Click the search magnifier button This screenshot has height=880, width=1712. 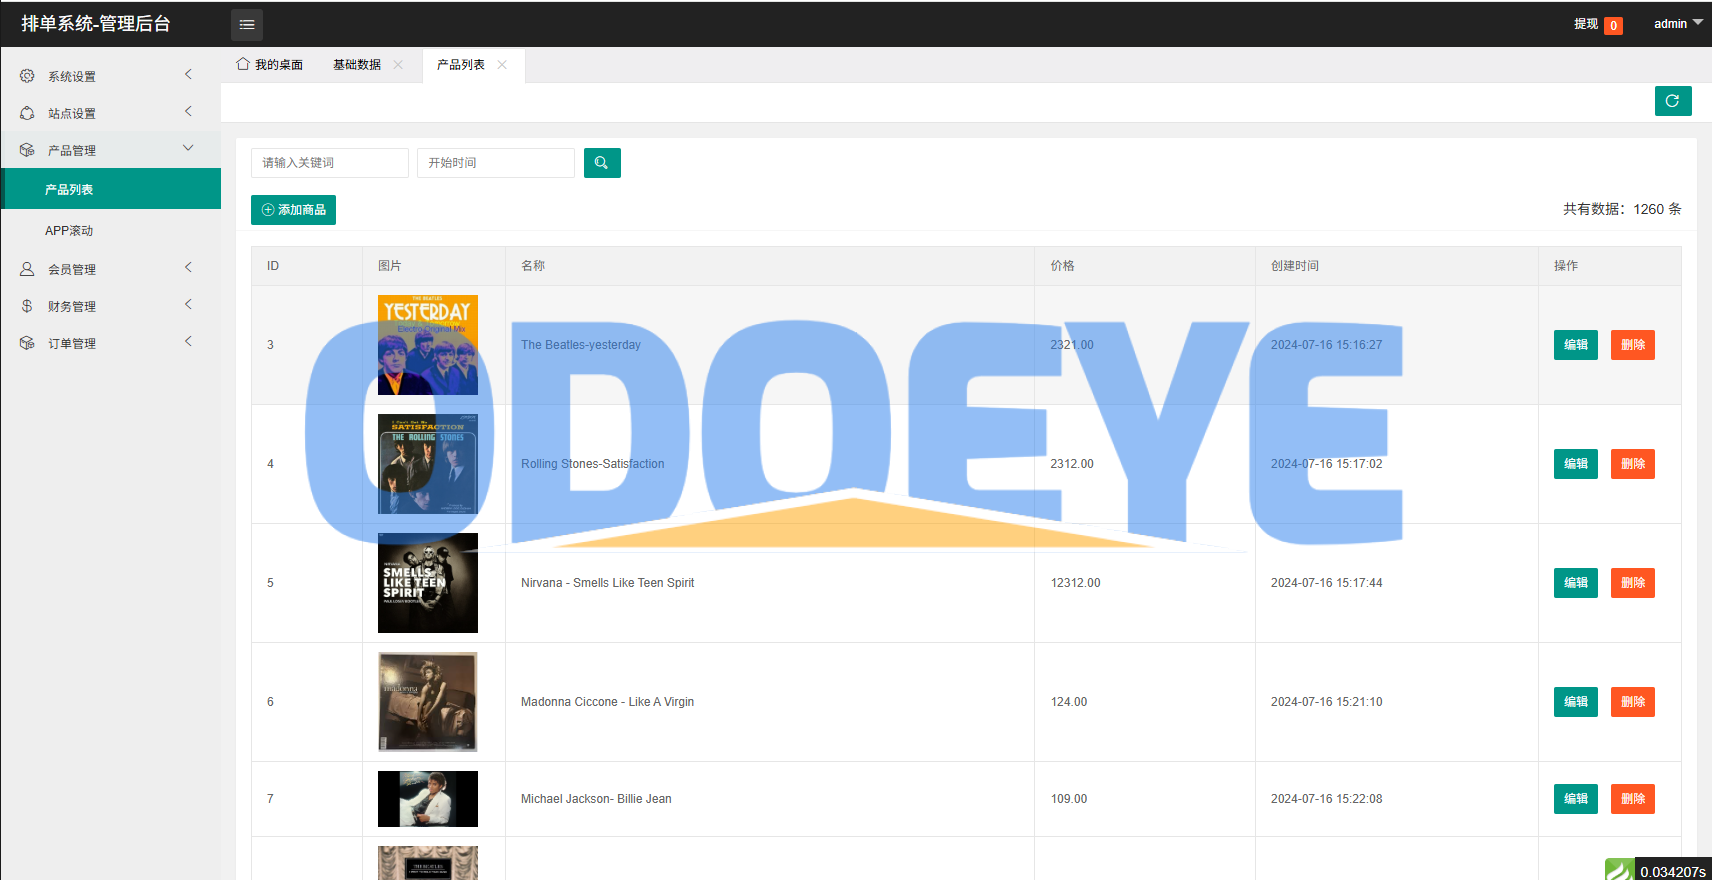coord(602,163)
